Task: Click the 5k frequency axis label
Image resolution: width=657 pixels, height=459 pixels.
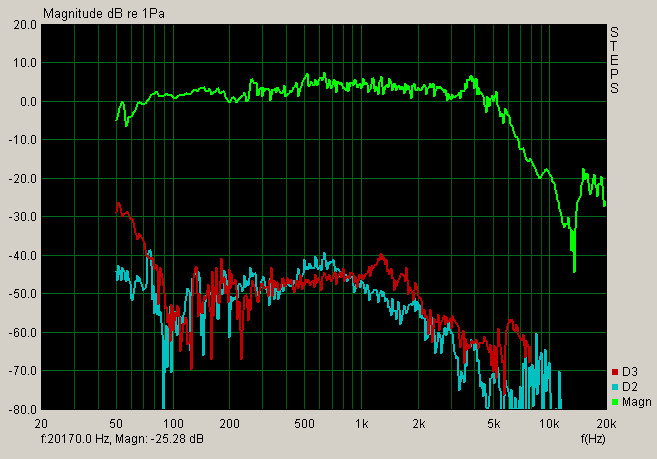Action: [x=494, y=423]
